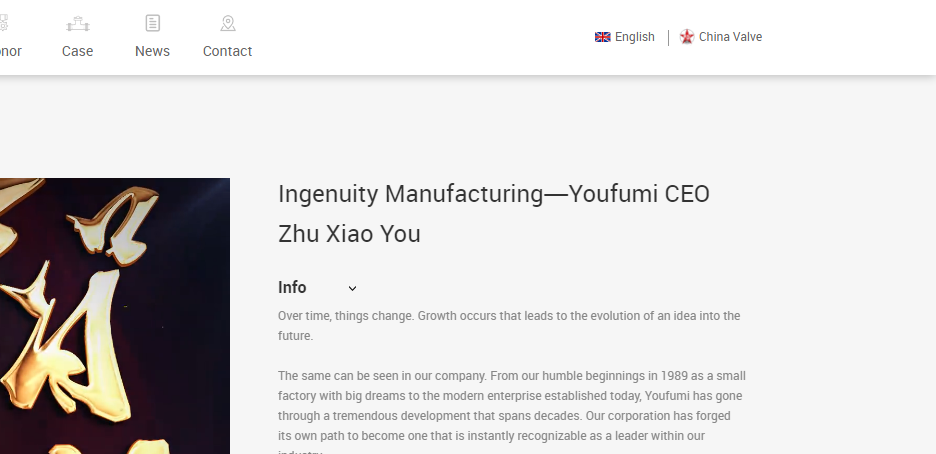This screenshot has height=454, width=936.
Task: Click the Ingenuity Manufacturing article title
Action: pos(494,214)
